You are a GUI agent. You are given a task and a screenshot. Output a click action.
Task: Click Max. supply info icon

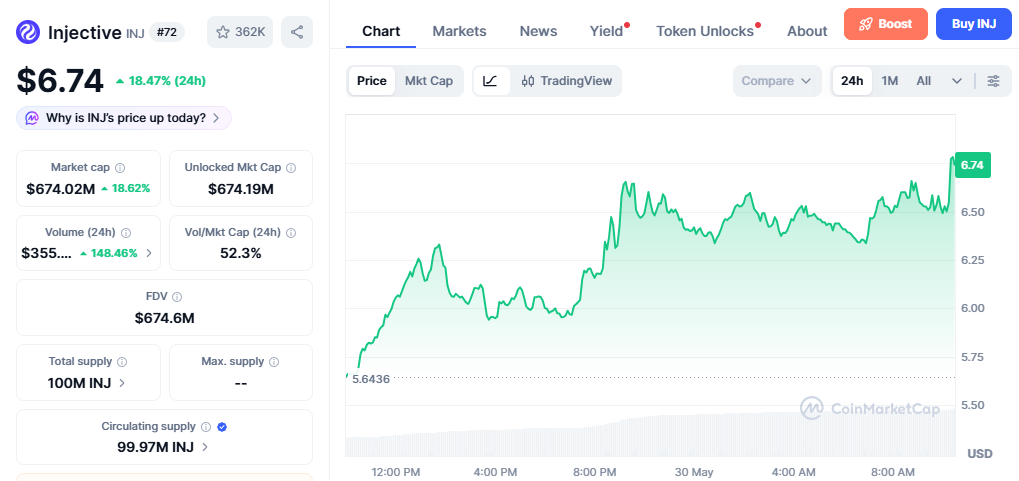click(274, 361)
